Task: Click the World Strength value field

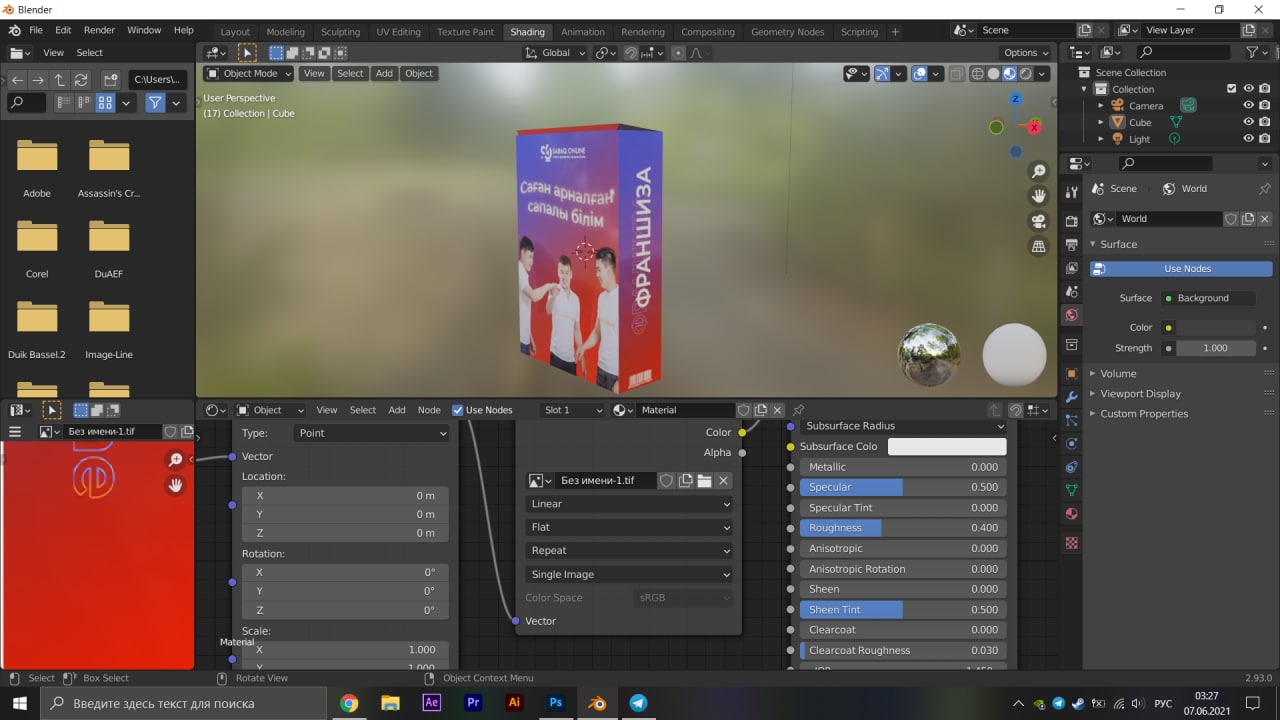Action: click(1216, 348)
